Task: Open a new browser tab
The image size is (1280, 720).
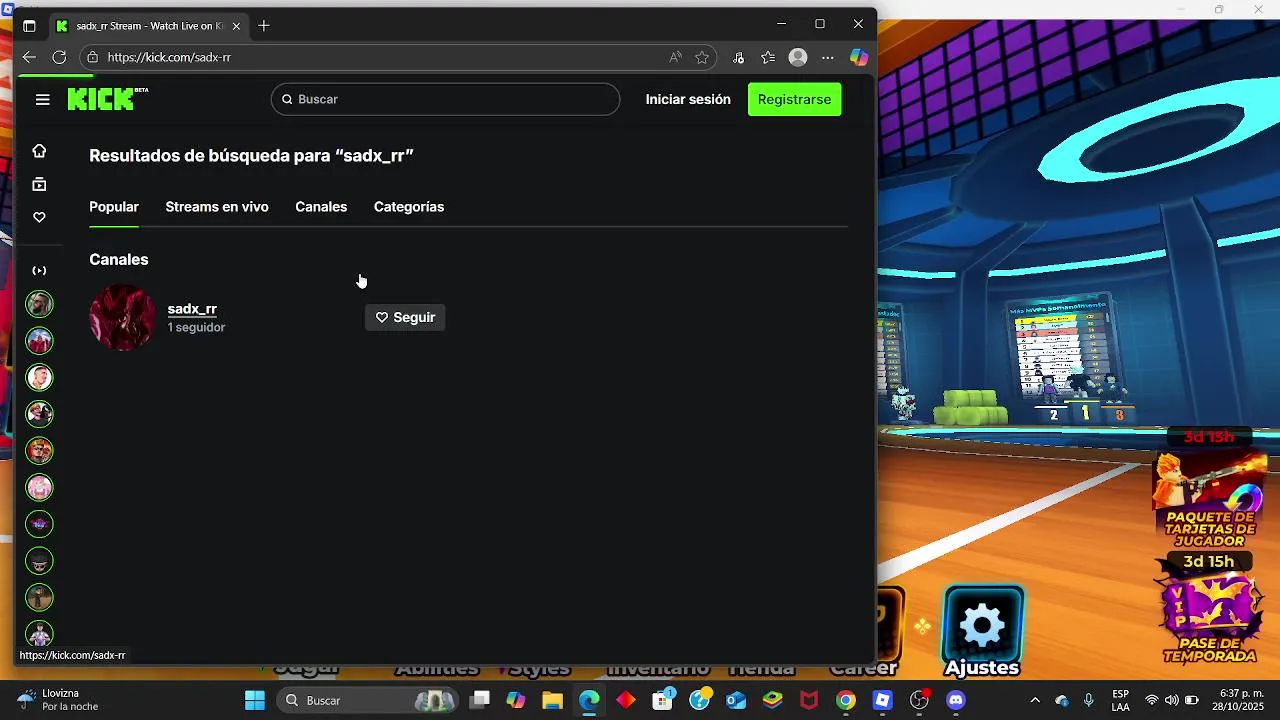Action: pyautogui.click(x=264, y=25)
